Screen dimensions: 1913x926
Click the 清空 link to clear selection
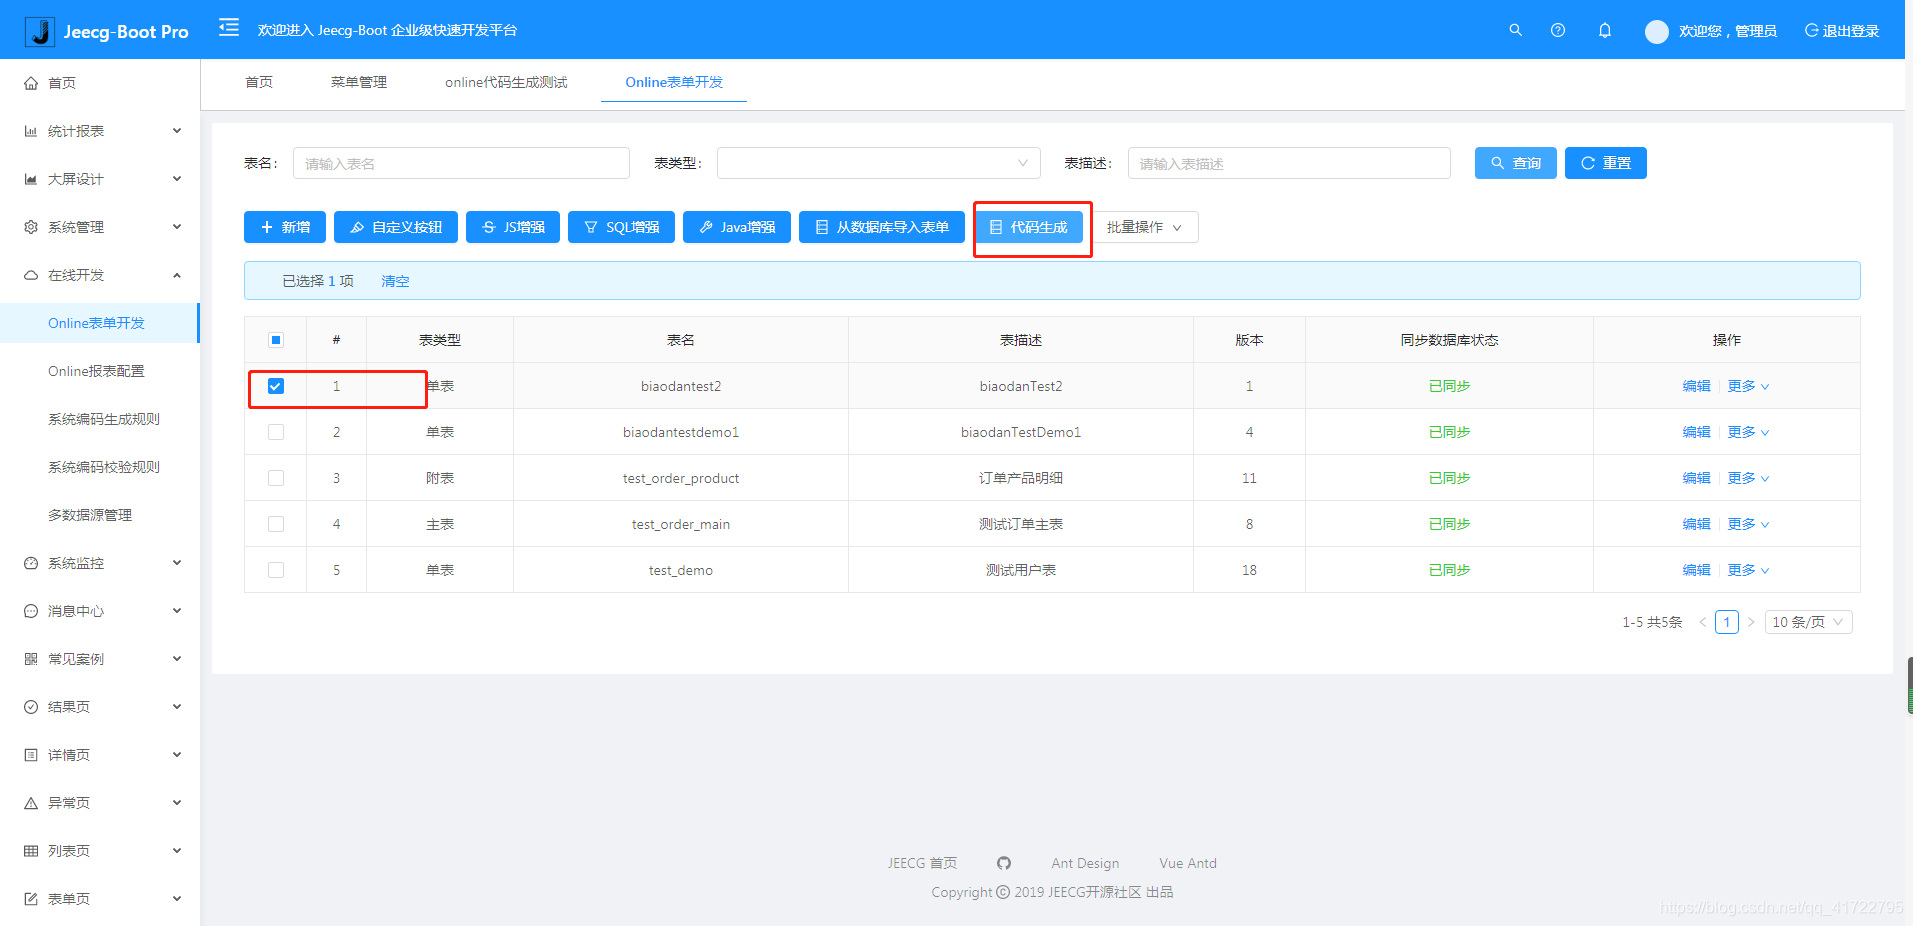395,281
